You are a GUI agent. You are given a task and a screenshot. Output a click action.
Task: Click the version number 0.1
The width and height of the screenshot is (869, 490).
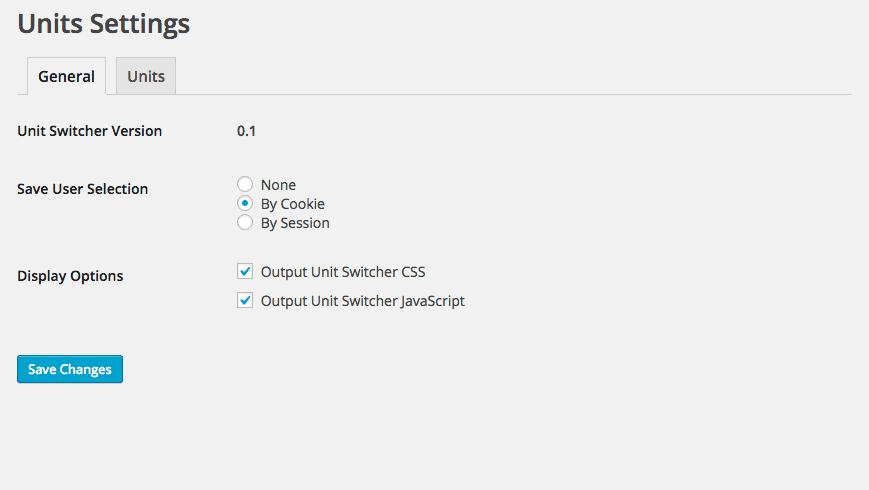[x=246, y=131]
